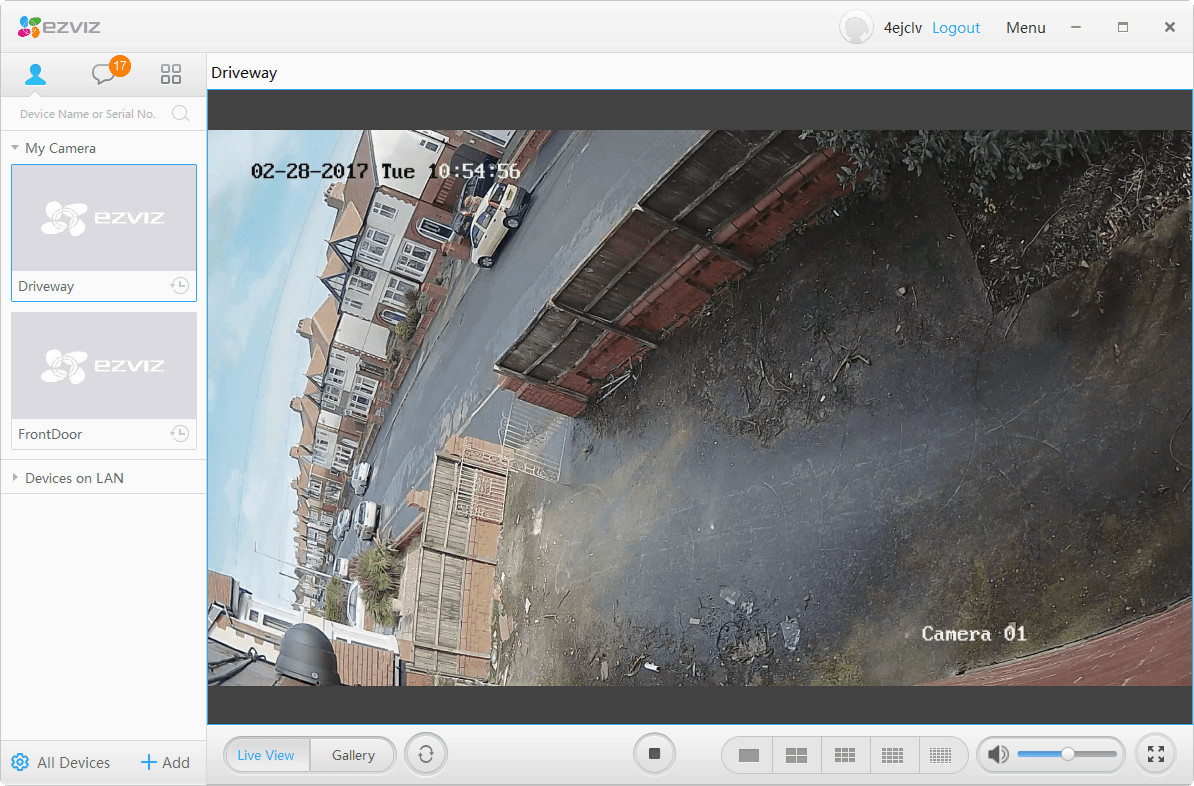1194x786 pixels.
Task: Switch to four-window layout
Action: tap(796, 755)
